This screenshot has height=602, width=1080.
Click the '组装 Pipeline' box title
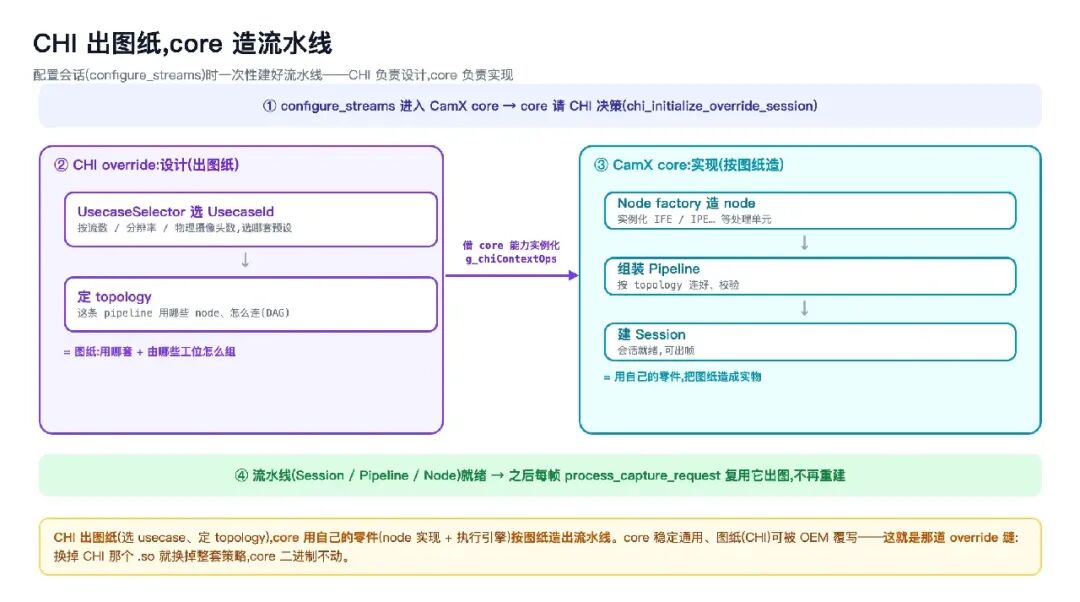[x=658, y=269]
